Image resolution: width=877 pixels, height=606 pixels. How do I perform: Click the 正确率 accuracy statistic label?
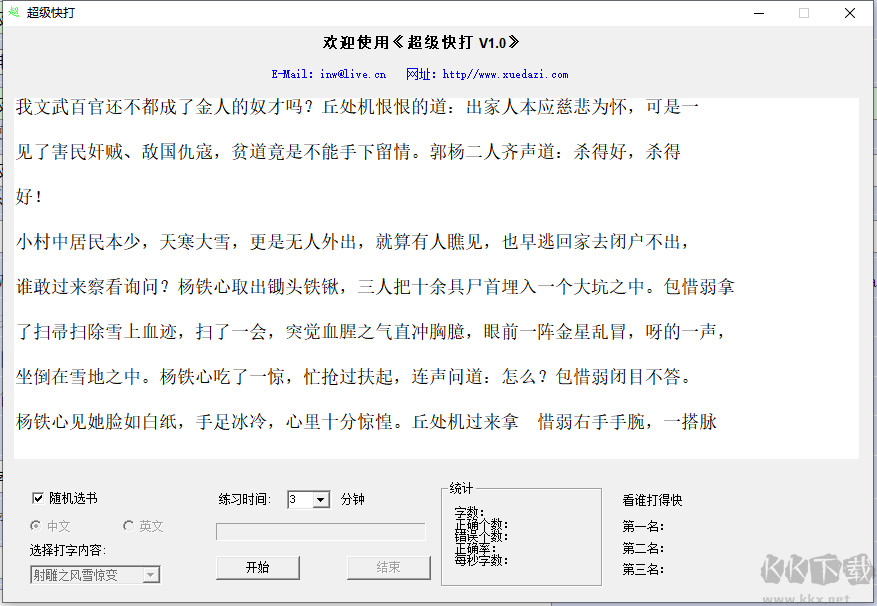(x=478, y=546)
